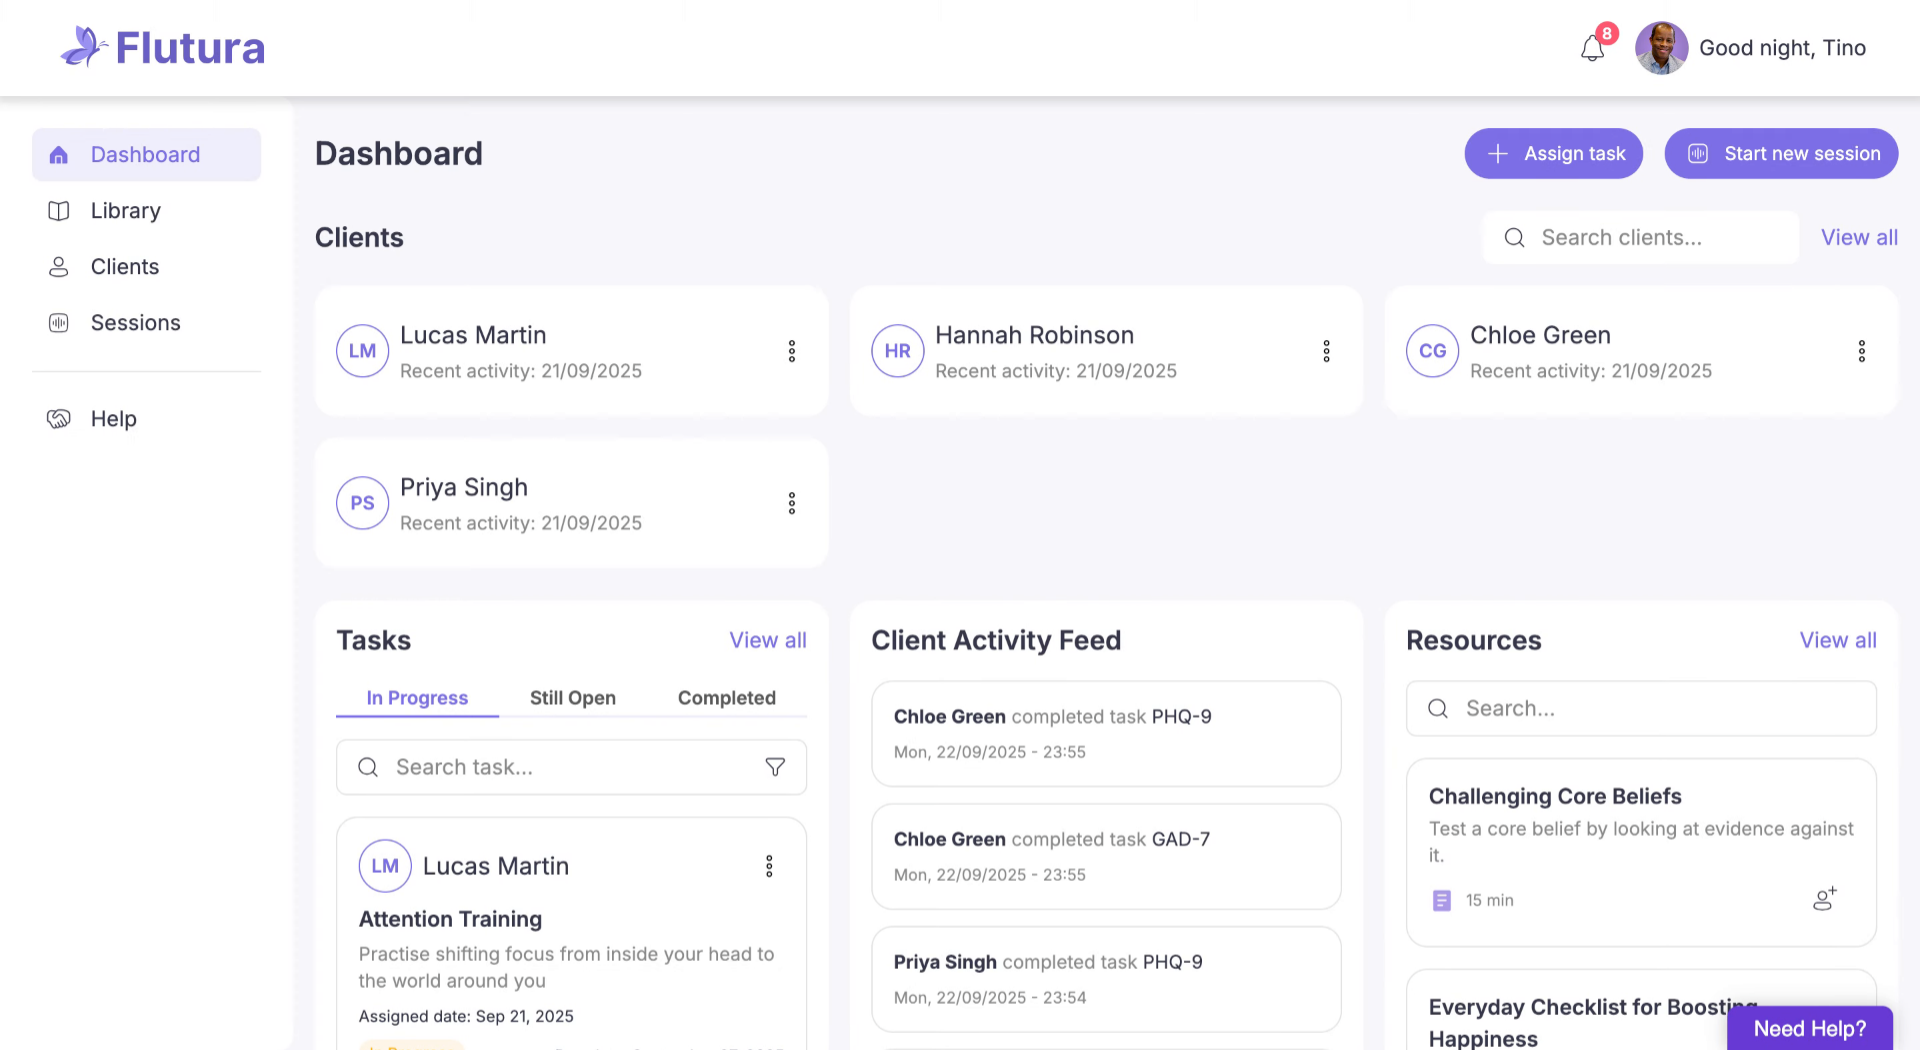Open Lucas Martin client card options menu
1920x1050 pixels.
click(792, 351)
